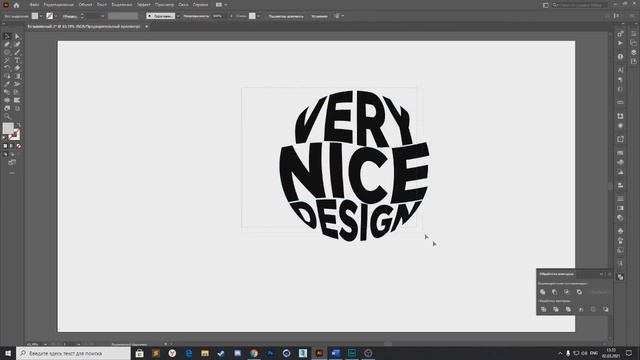Open the Edit Toolbar three-dots button
Screen dimensions: 640x360
tap(12, 173)
